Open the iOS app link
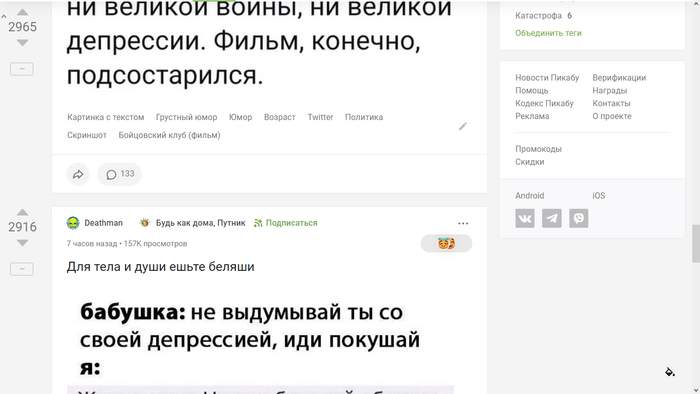The height and width of the screenshot is (394, 700). (599, 196)
